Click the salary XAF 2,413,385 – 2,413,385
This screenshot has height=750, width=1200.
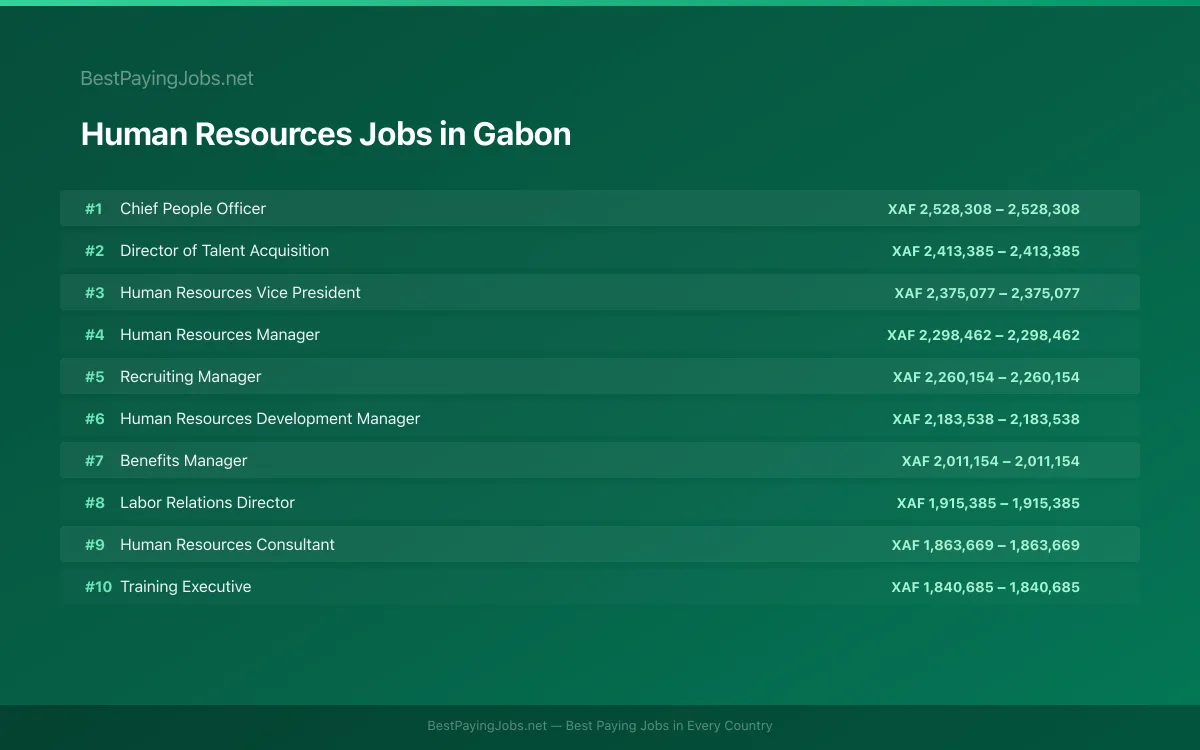pos(986,251)
